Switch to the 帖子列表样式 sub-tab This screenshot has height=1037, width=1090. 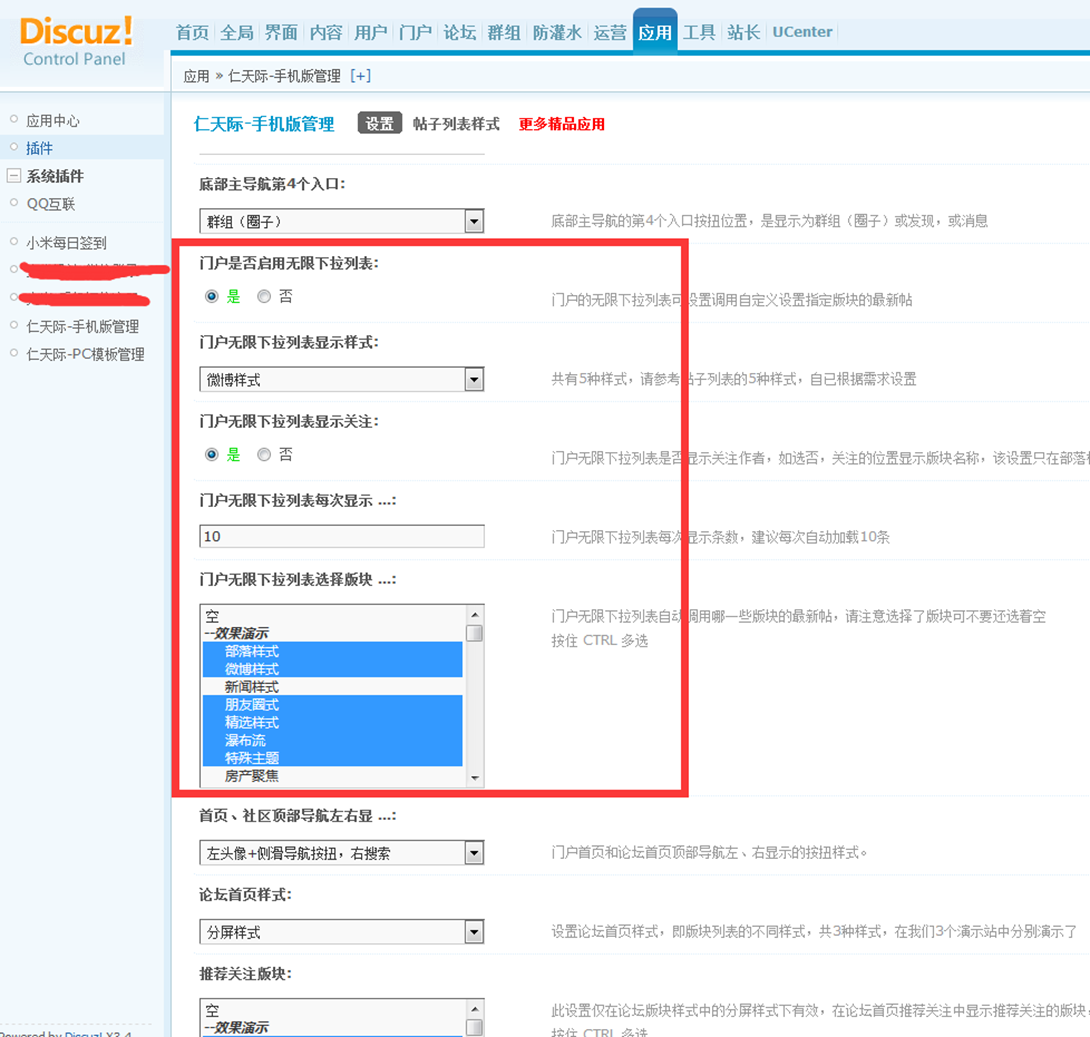tap(456, 124)
